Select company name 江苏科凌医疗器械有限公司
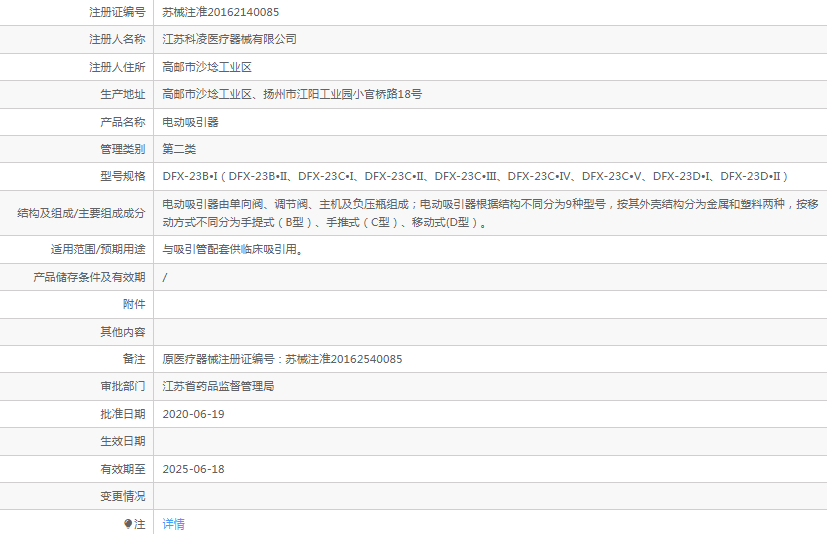This screenshot has width=827, height=534. pos(229,40)
